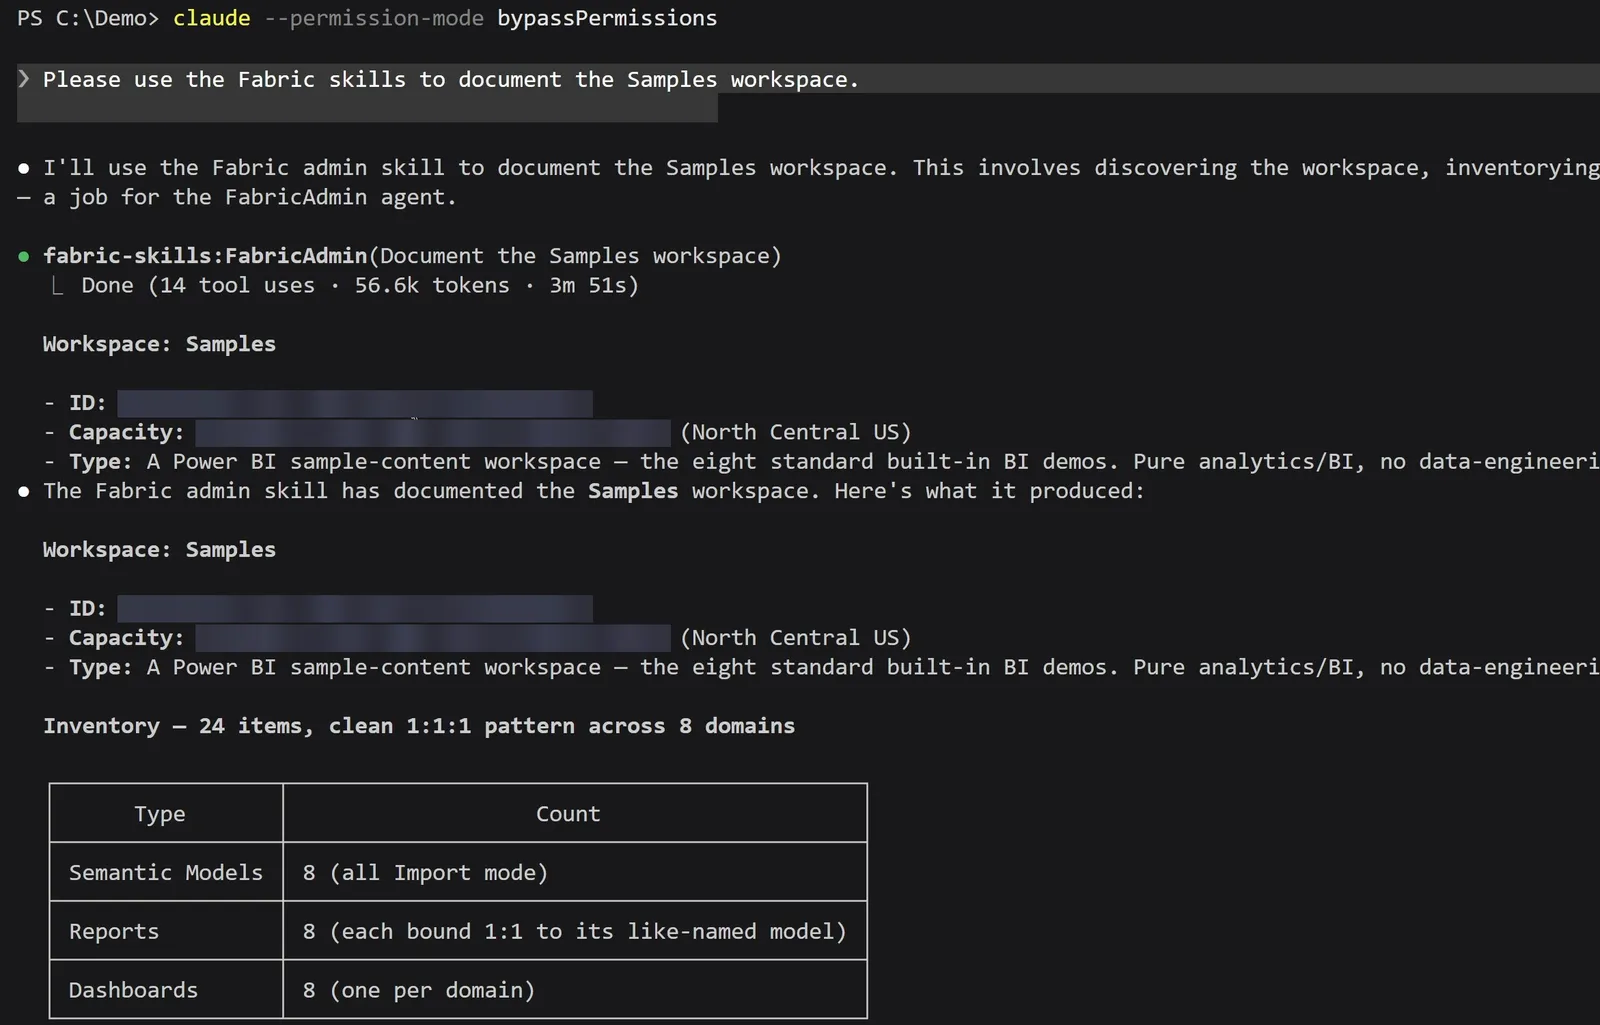
Task: Click the line 'The Fabric admin skill has documented'
Action: (594, 491)
